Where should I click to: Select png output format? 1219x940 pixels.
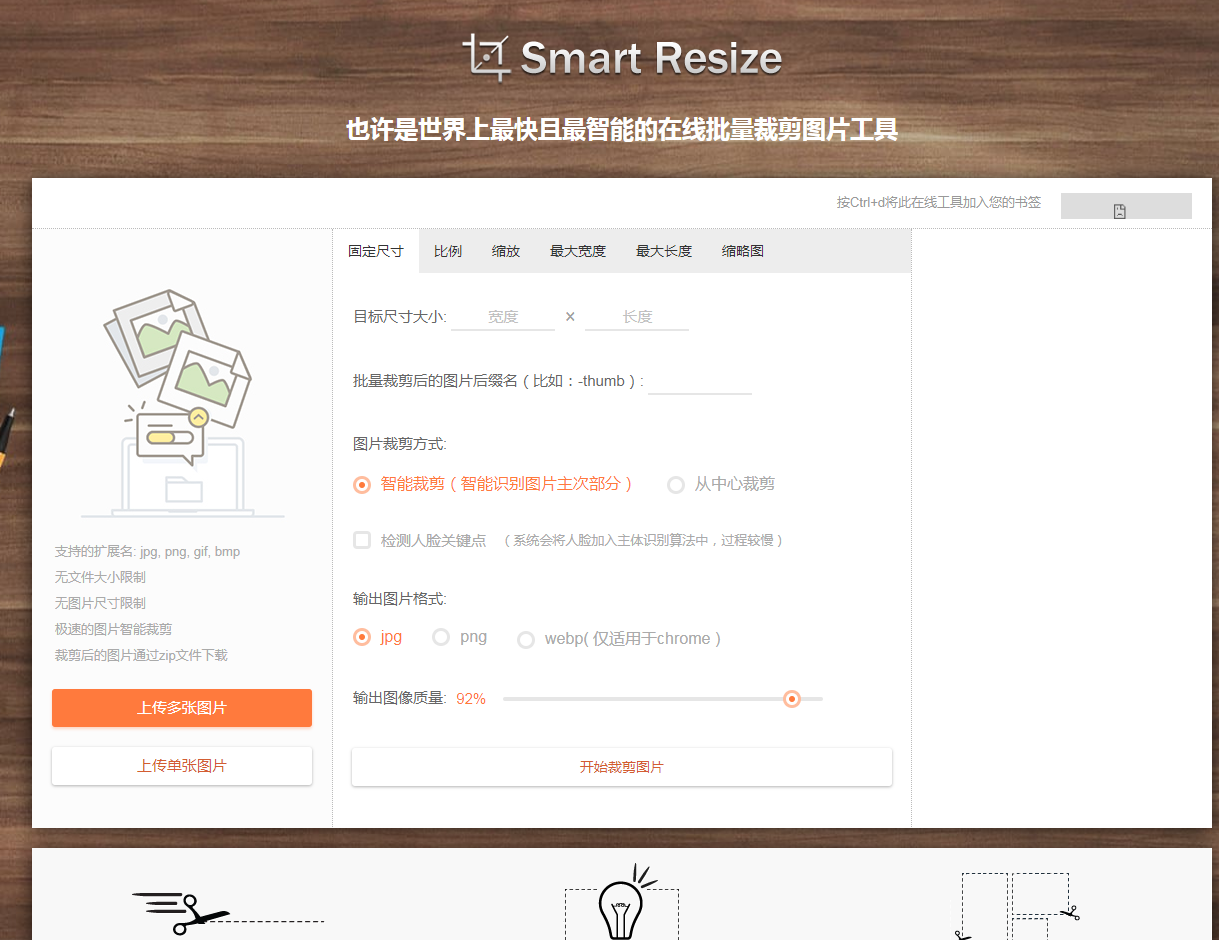pos(441,637)
